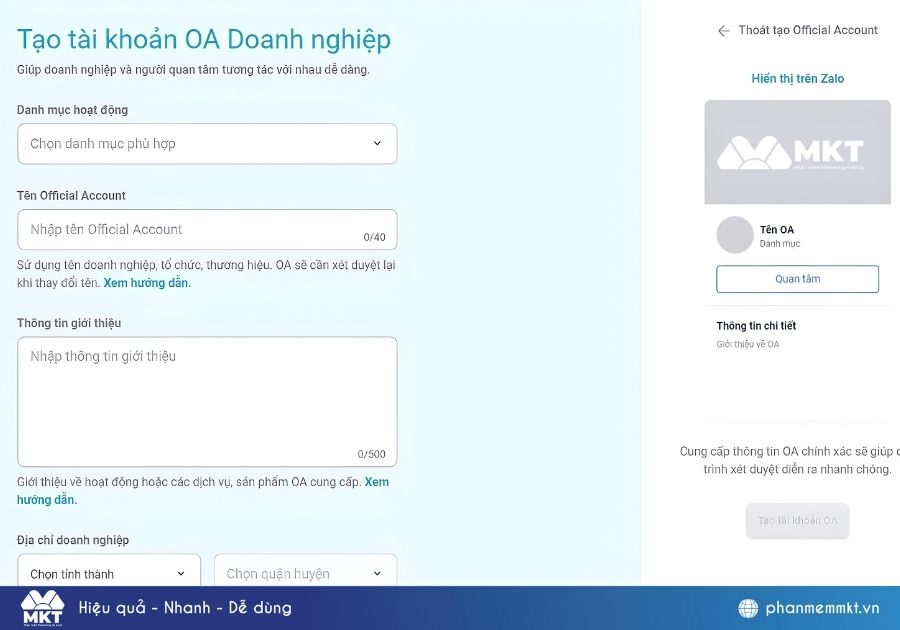The image size is (900, 630).
Task: Click the globe icon beside phanmemmkt.vn
Action: click(x=748, y=608)
